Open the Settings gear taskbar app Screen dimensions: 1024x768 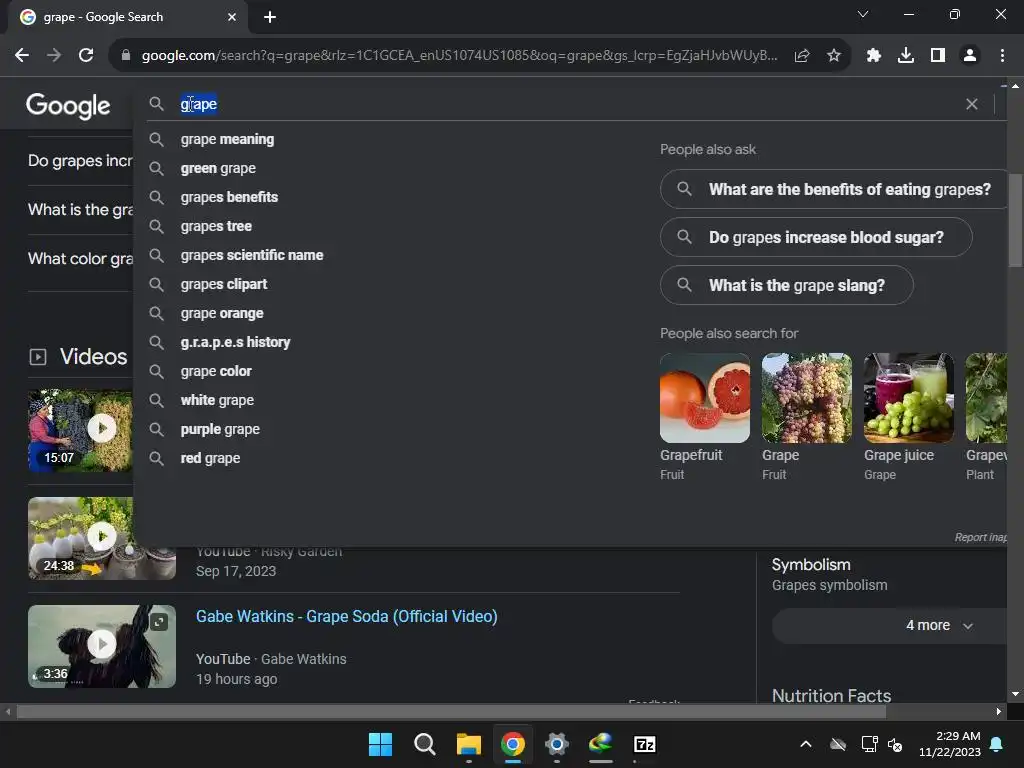[x=556, y=744]
